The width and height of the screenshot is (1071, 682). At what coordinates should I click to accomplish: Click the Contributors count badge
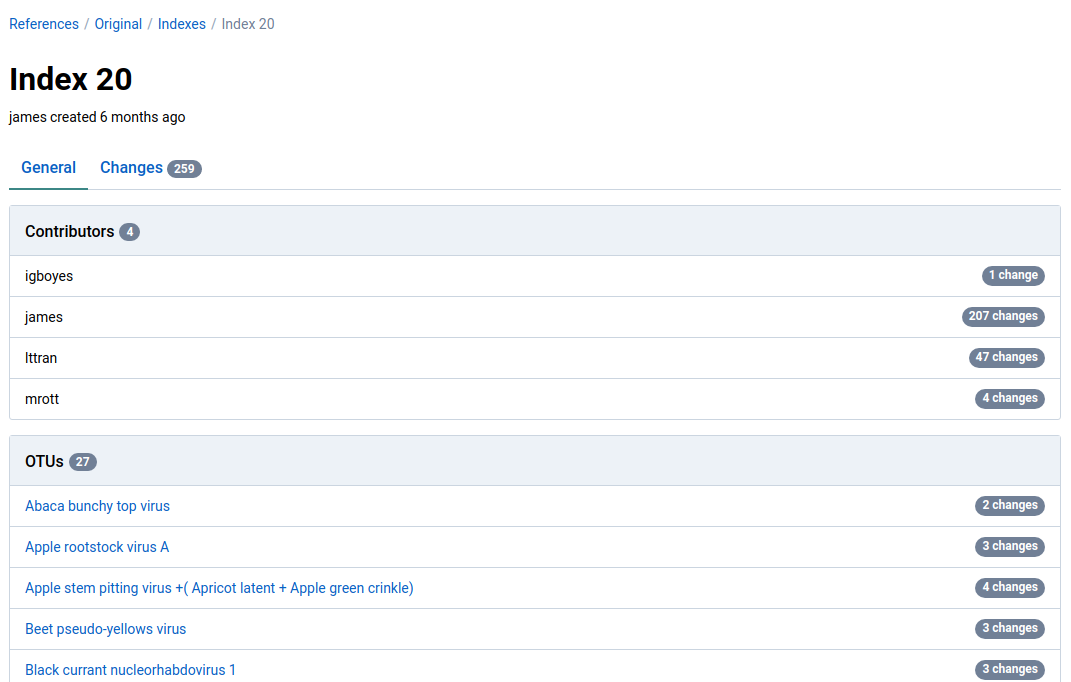129,232
